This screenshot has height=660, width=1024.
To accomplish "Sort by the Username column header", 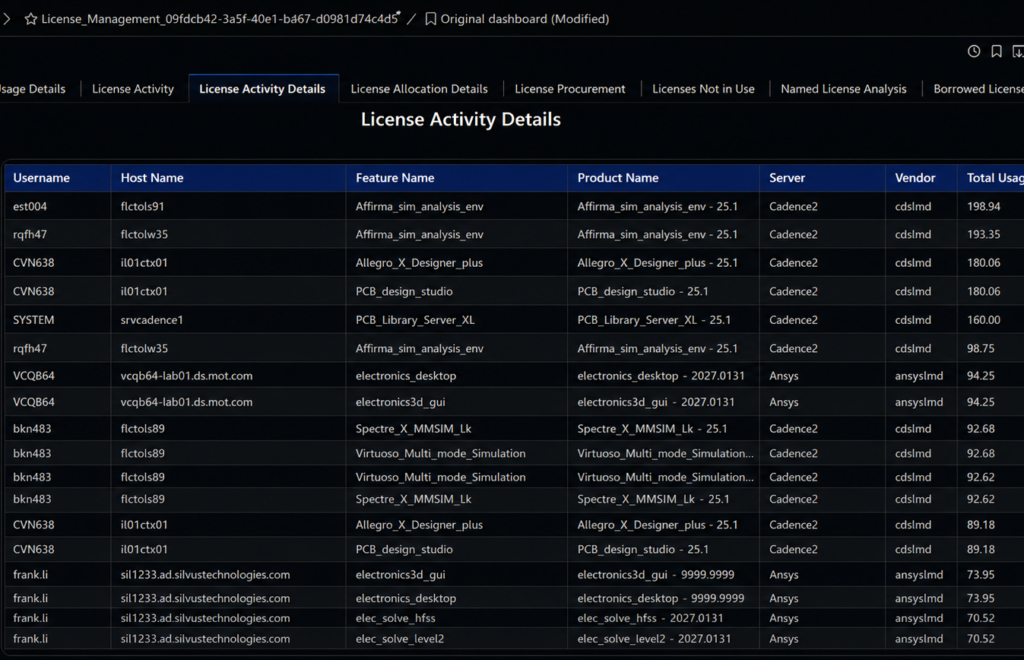I will 41,178.
